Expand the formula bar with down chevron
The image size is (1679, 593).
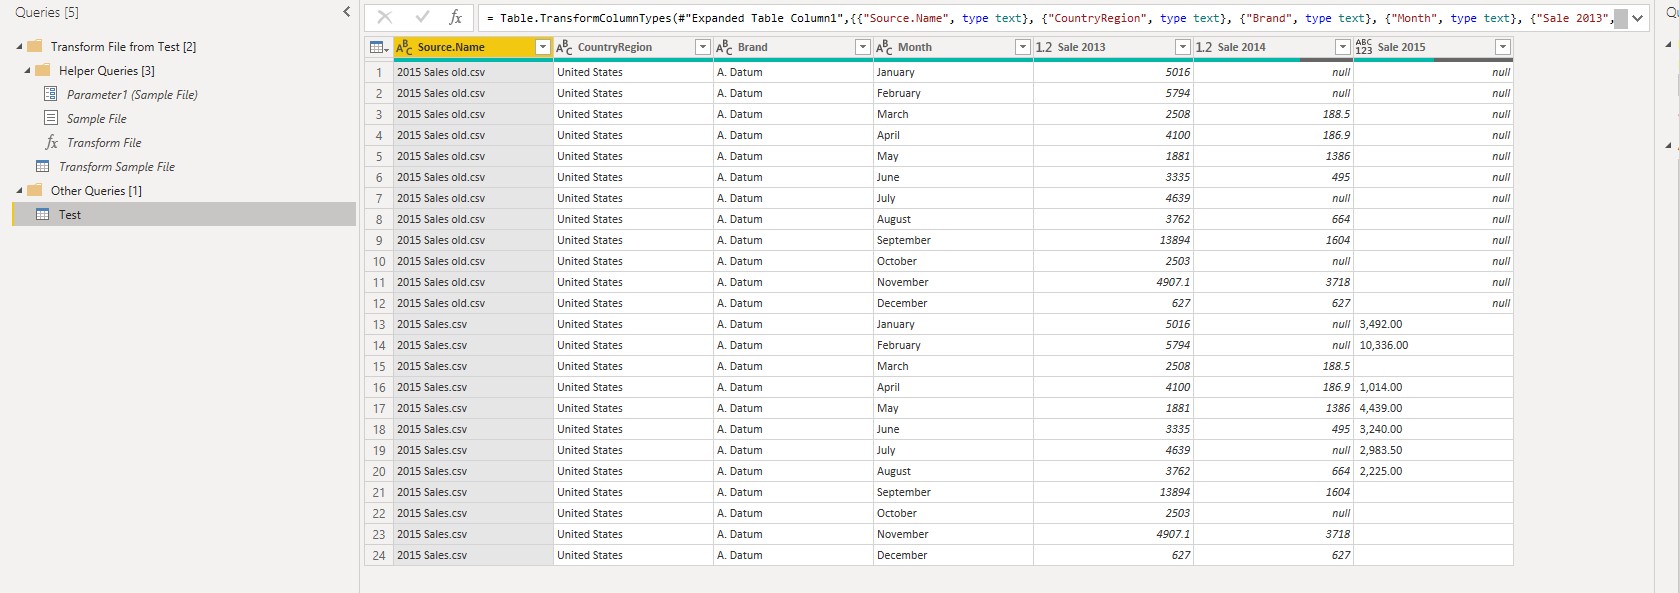click(x=1637, y=18)
